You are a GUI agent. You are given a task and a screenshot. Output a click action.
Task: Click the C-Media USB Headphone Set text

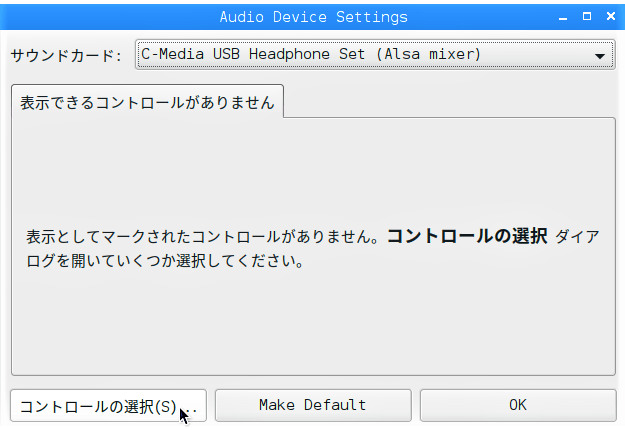click(253, 54)
